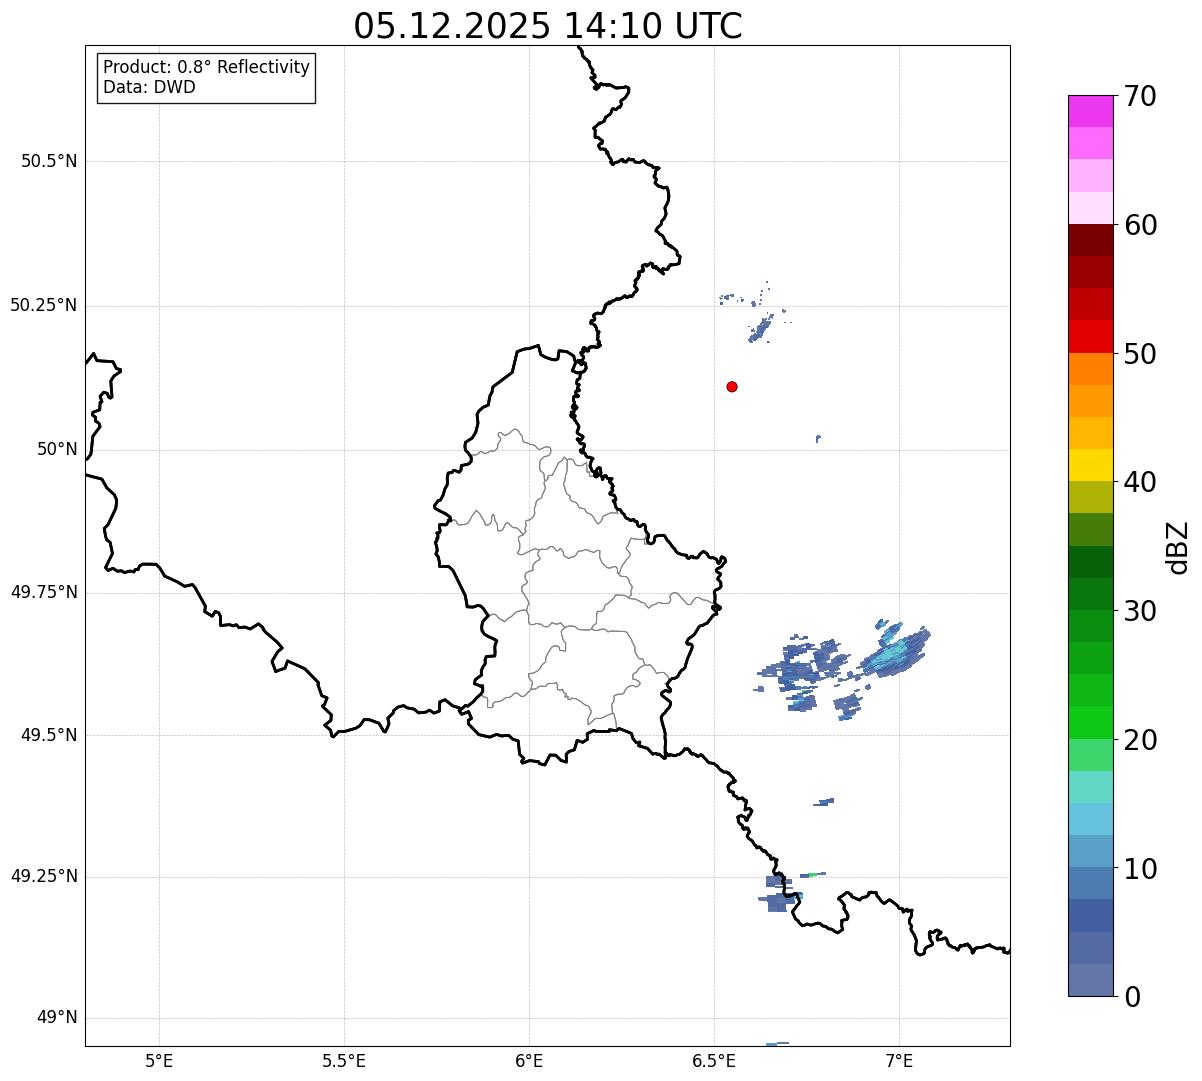The height and width of the screenshot is (1081, 1202).
Task: Click the 6°E longitude label
Action: 529,1060
